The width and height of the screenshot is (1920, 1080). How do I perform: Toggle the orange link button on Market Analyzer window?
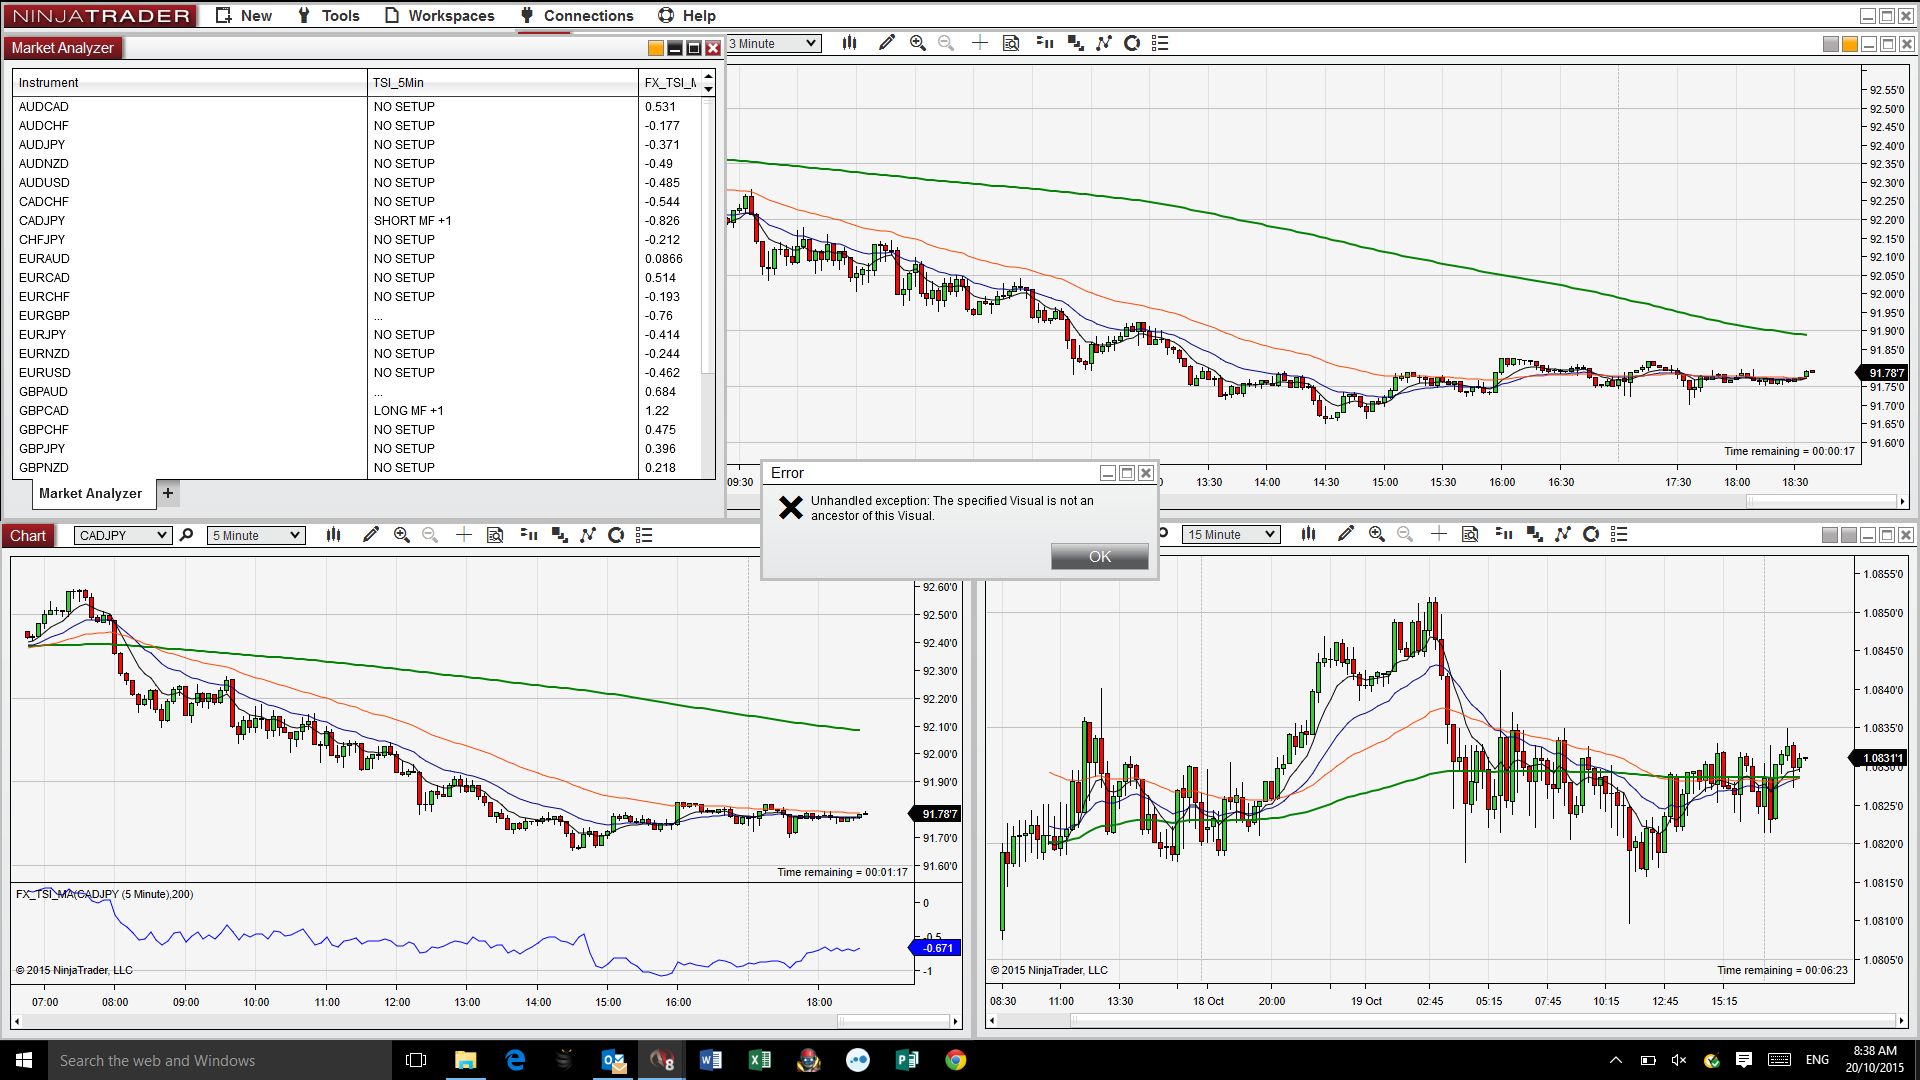655,48
